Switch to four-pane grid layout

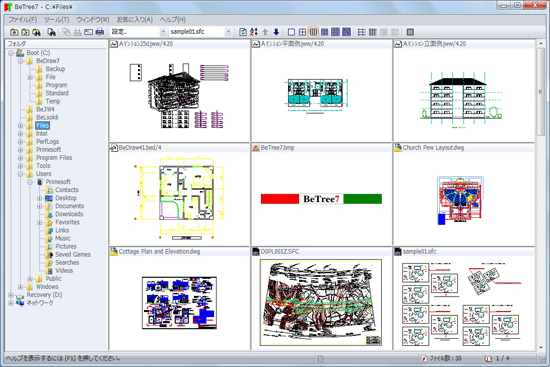[x=302, y=32]
